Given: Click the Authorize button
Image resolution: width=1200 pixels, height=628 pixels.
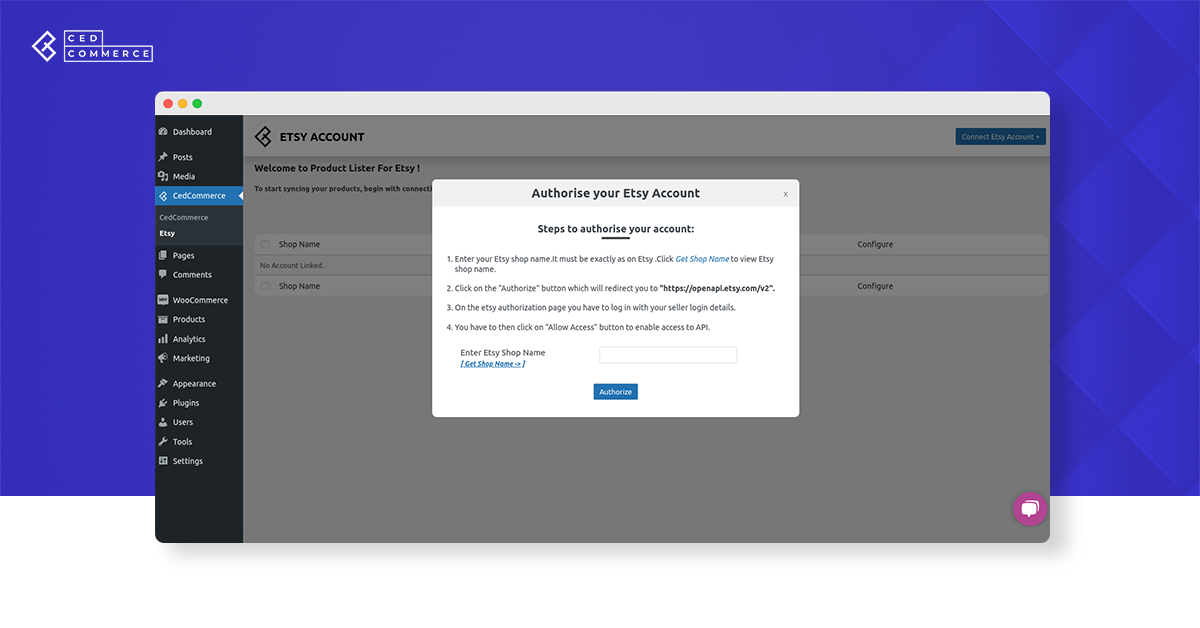Looking at the screenshot, I should (x=615, y=392).
